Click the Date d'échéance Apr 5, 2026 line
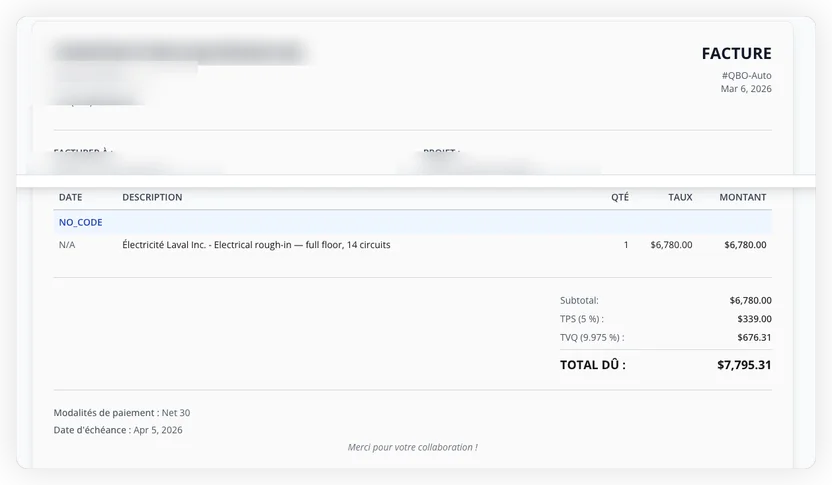Viewport: 832px width, 485px height. pyautogui.click(x=118, y=430)
